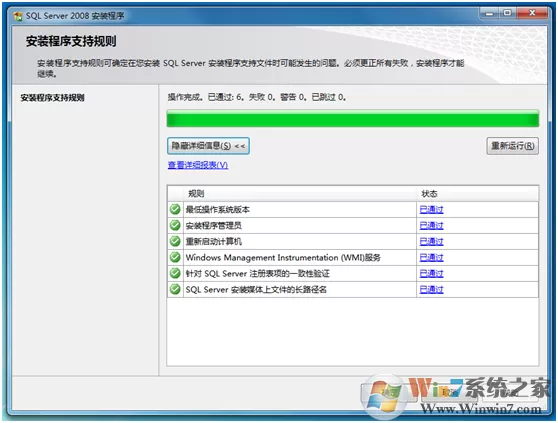Select 安装程序支持规则 step in left pane
This screenshot has width=558, height=423.
click(x=52, y=98)
